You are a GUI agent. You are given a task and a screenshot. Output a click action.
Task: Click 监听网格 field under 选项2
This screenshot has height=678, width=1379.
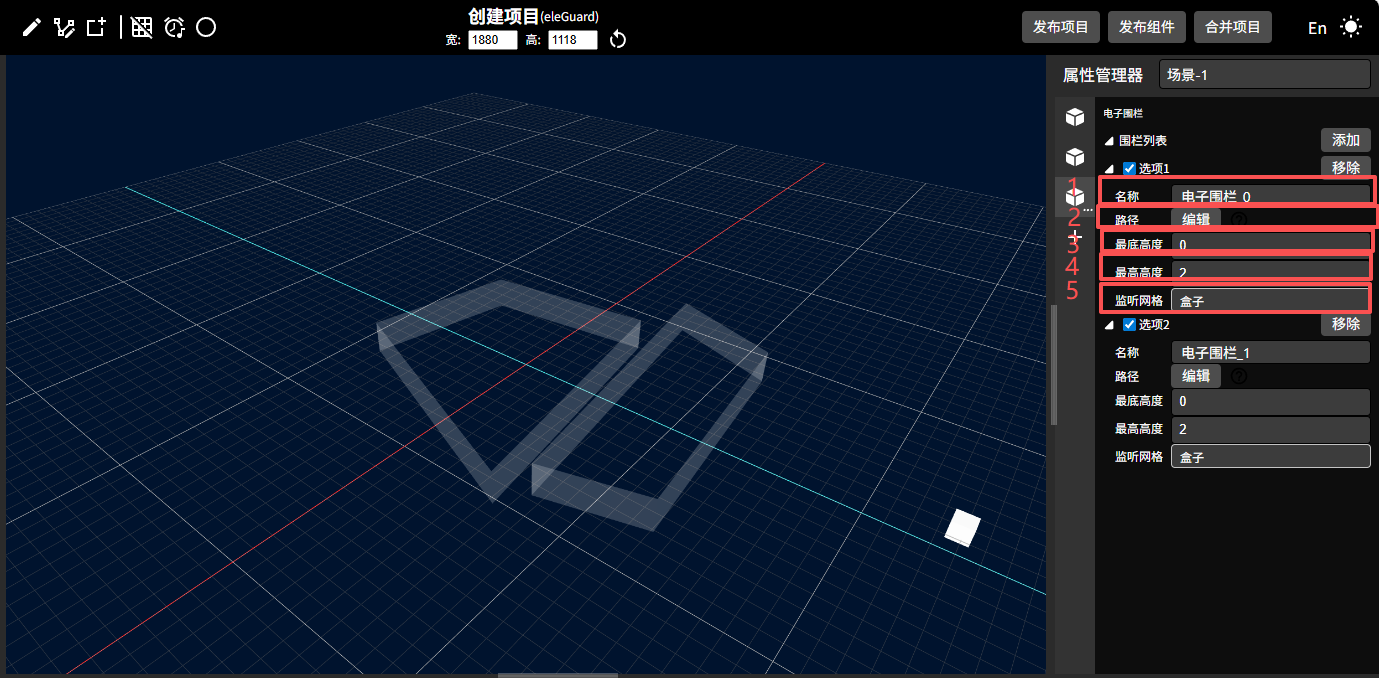coord(1270,456)
